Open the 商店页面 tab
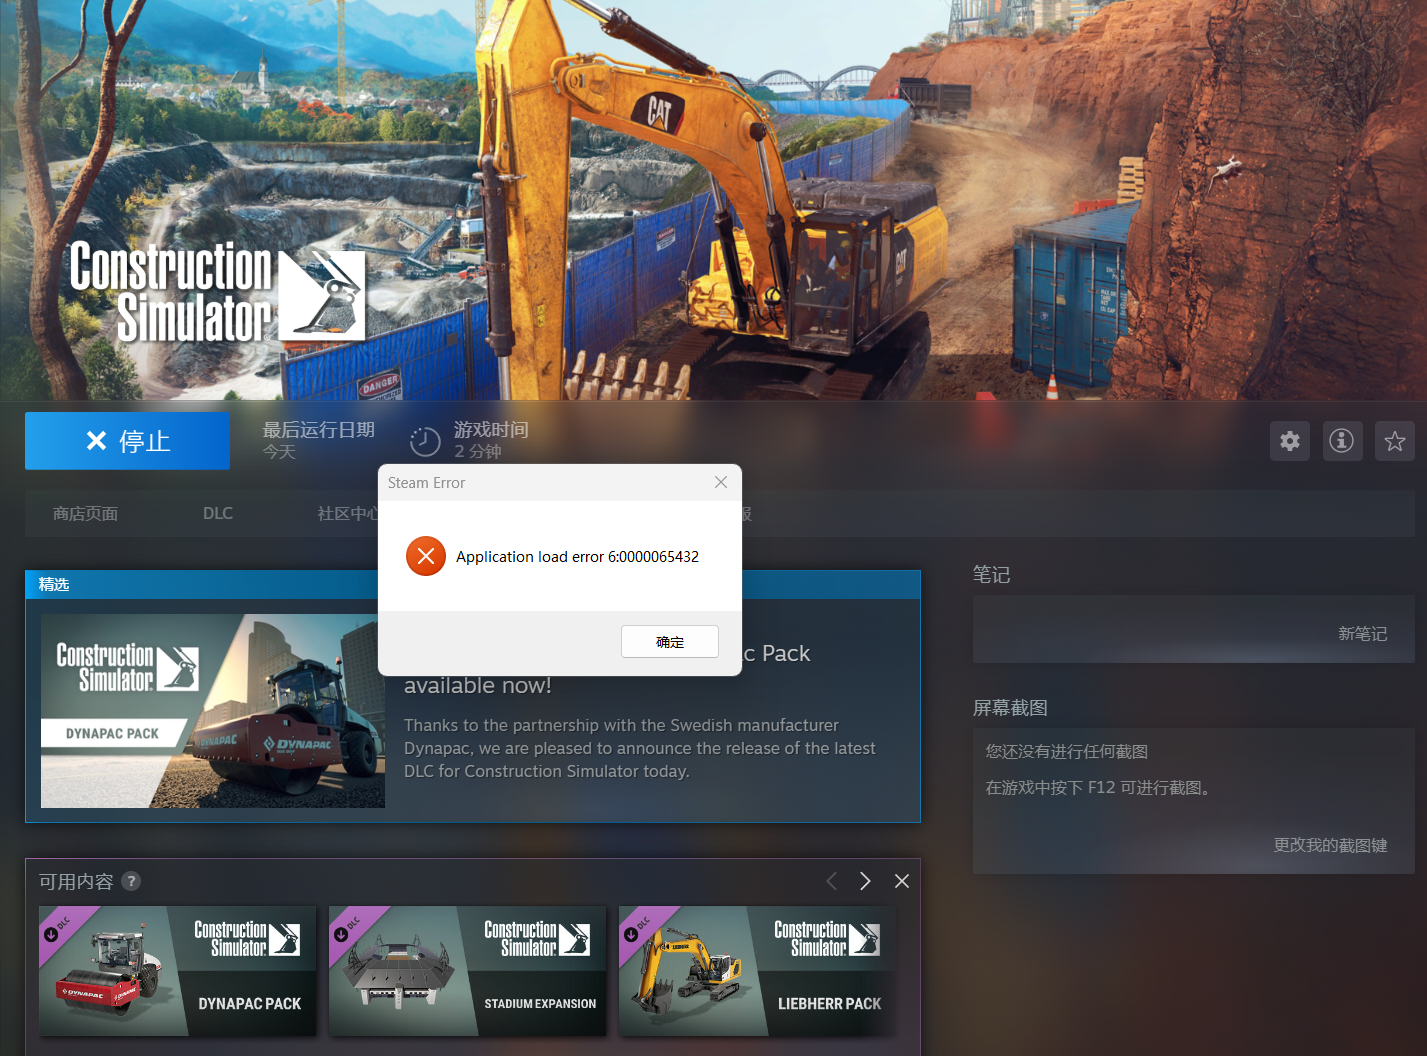1427x1056 pixels. point(86,514)
